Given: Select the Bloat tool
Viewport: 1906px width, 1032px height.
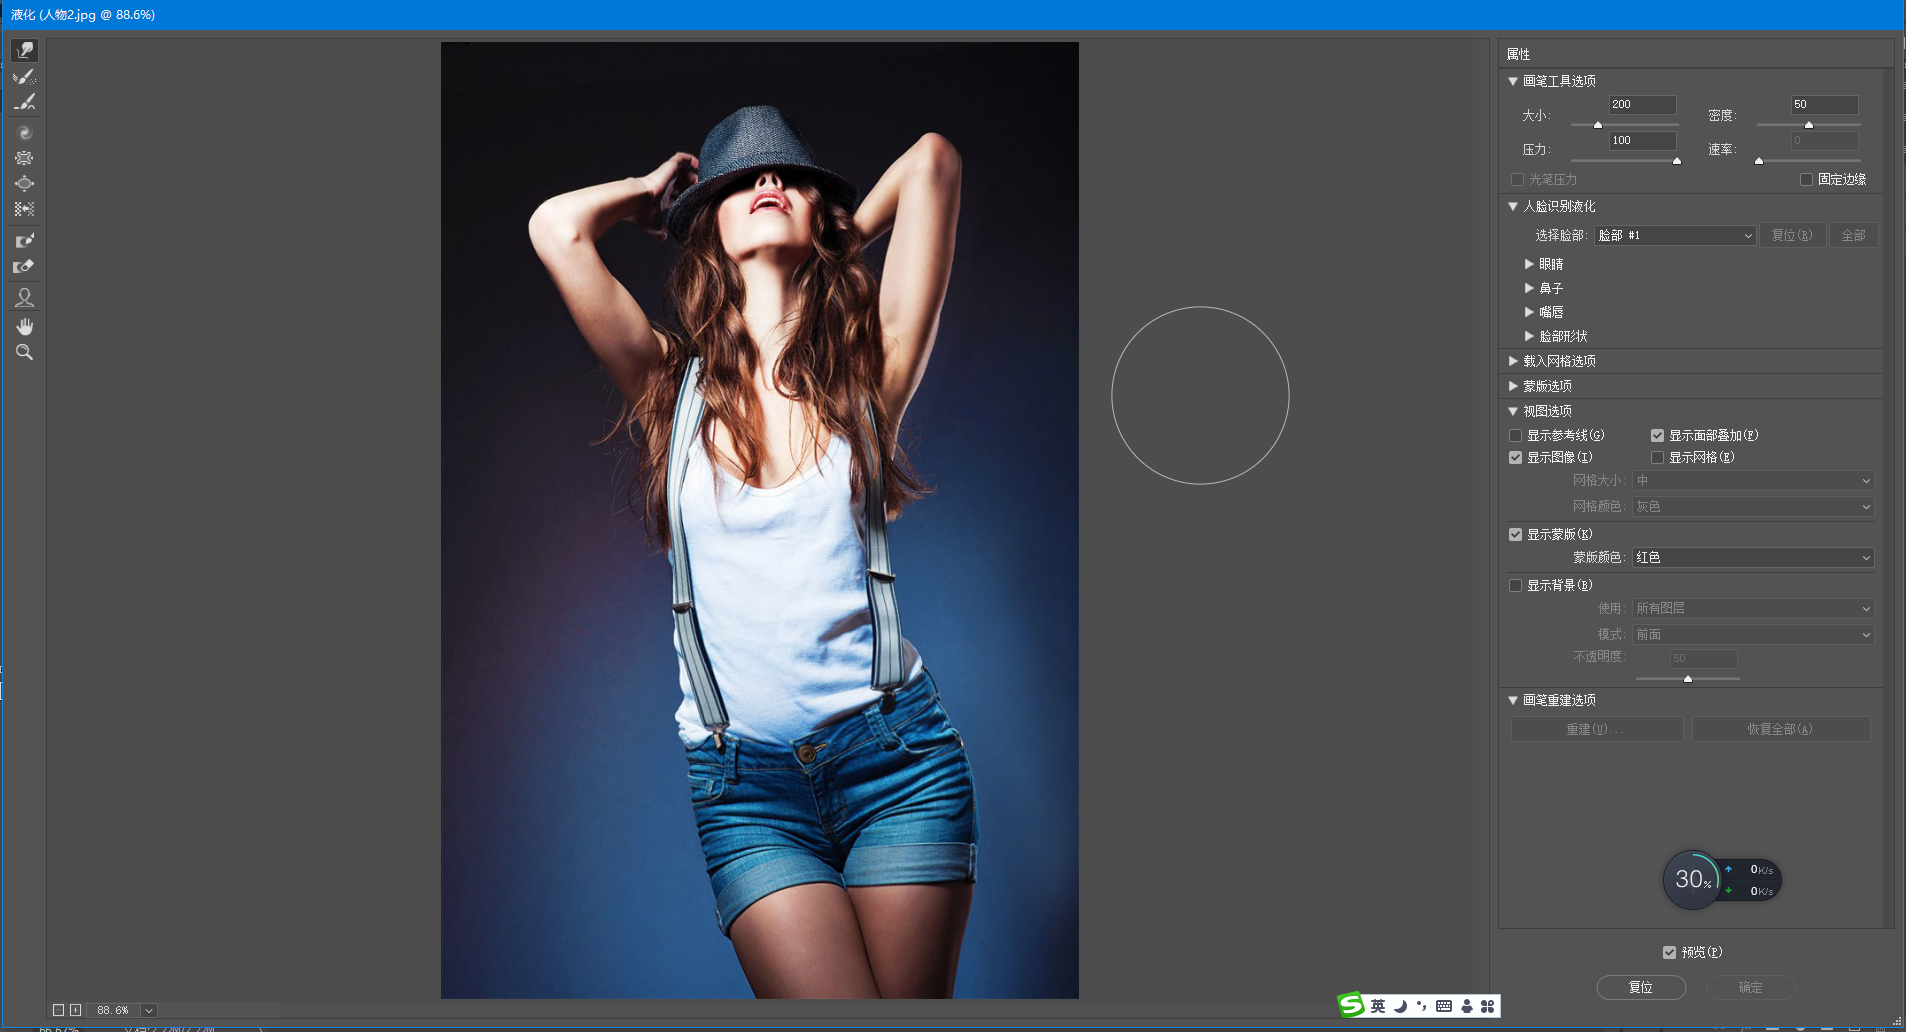Looking at the screenshot, I should click(24, 184).
